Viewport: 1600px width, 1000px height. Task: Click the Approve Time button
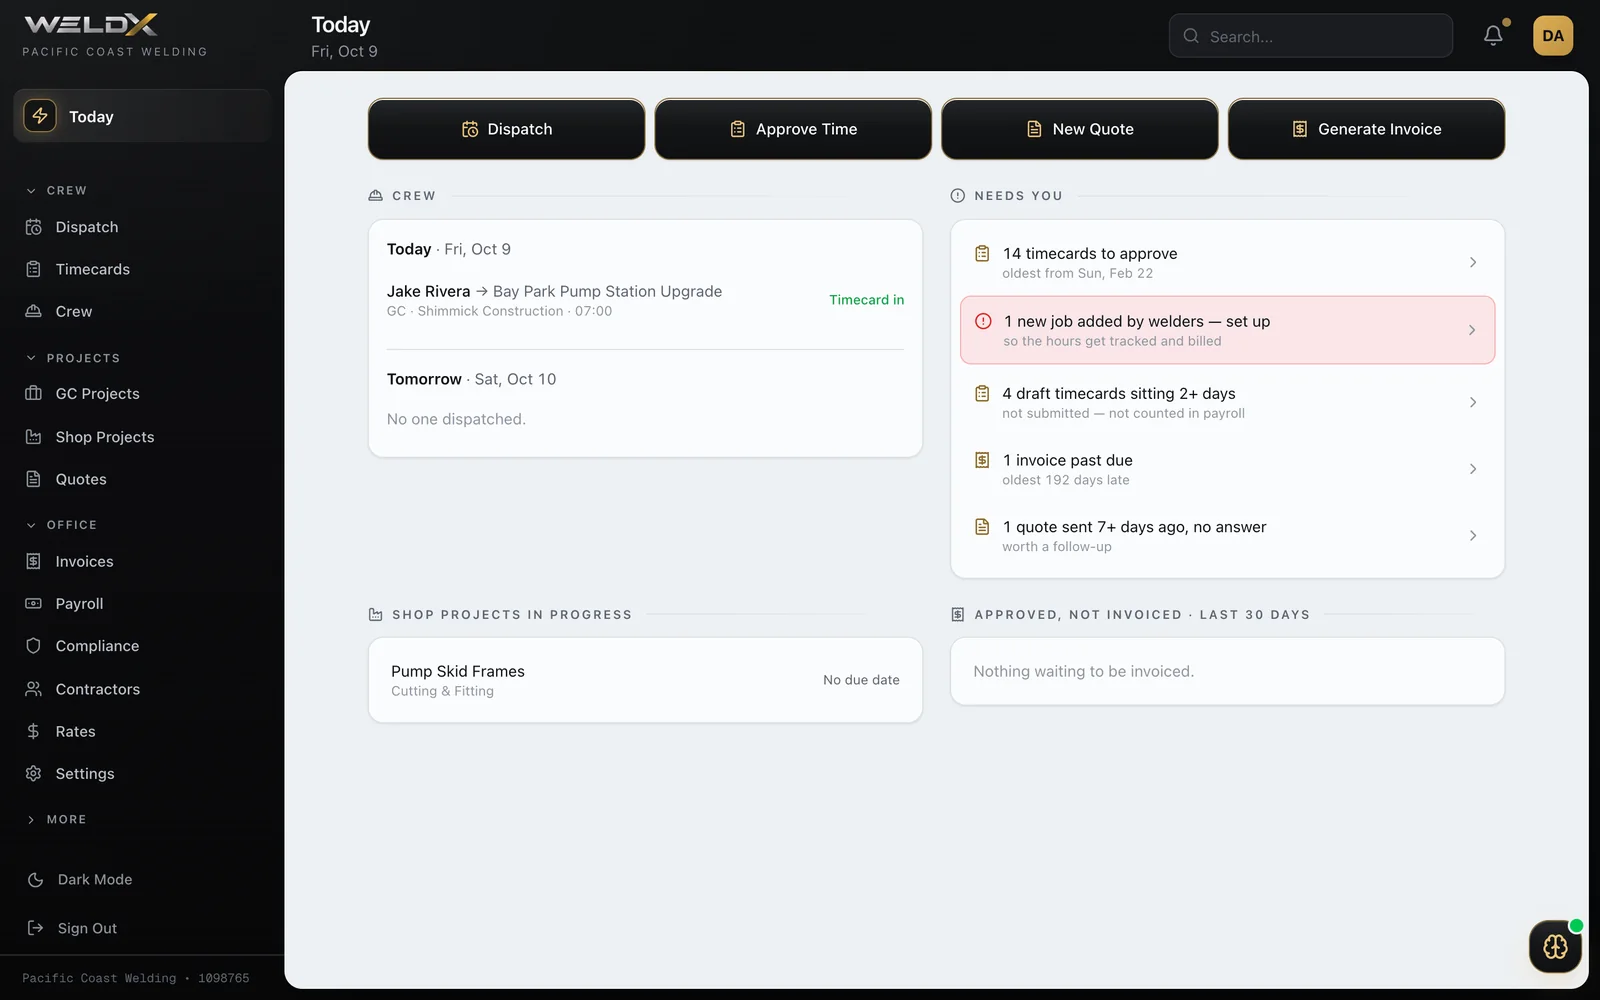793,129
